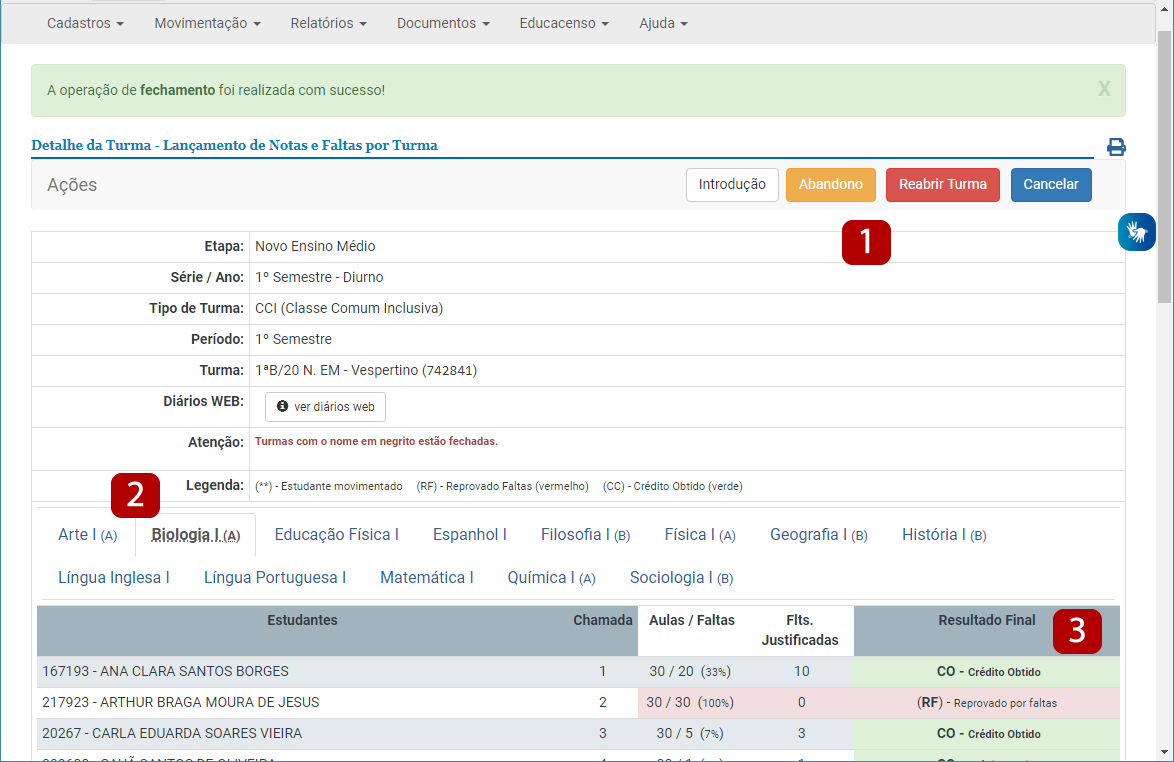Open the Cadastros dropdown menu
1174x762 pixels.
point(85,23)
